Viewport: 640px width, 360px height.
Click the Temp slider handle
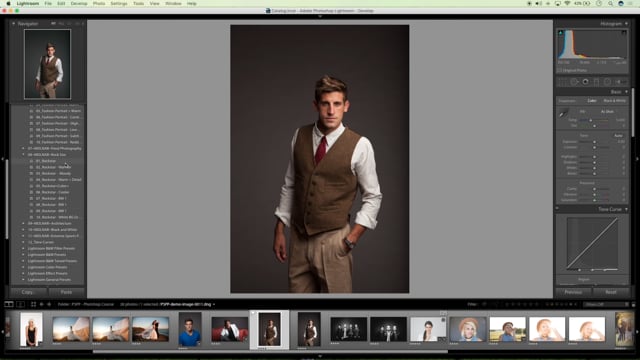591,120
